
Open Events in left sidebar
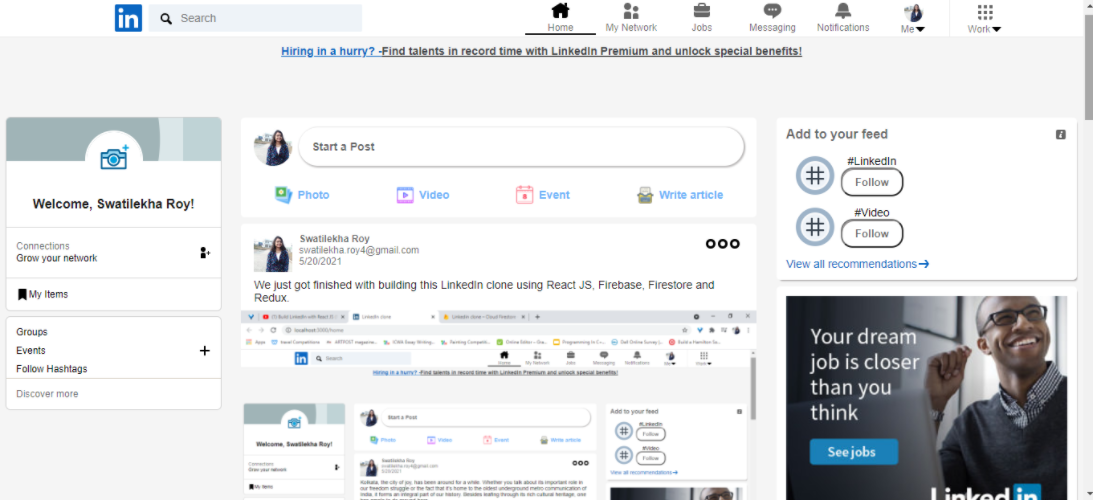coord(31,350)
